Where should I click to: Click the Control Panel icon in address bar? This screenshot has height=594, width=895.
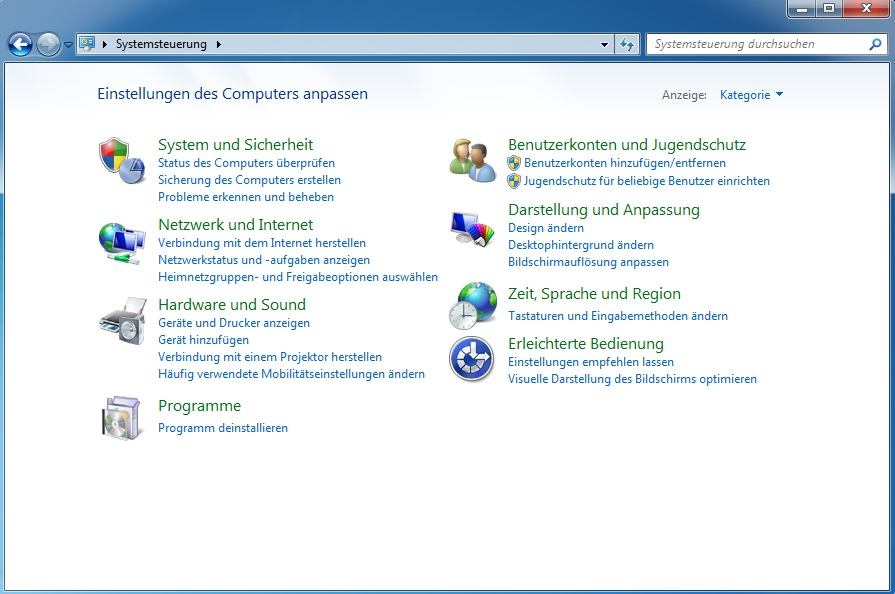click(x=87, y=43)
